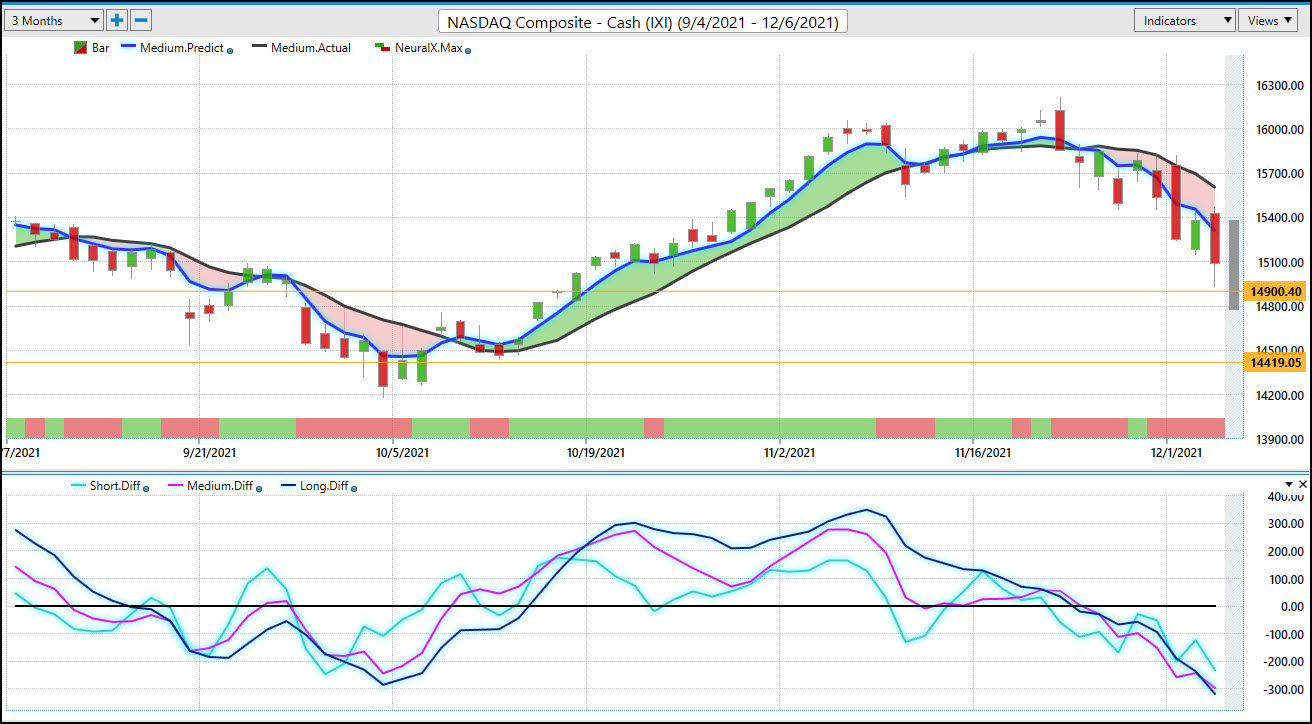
Task: Click the 12/1/2021 date axis label
Action: [1177, 453]
